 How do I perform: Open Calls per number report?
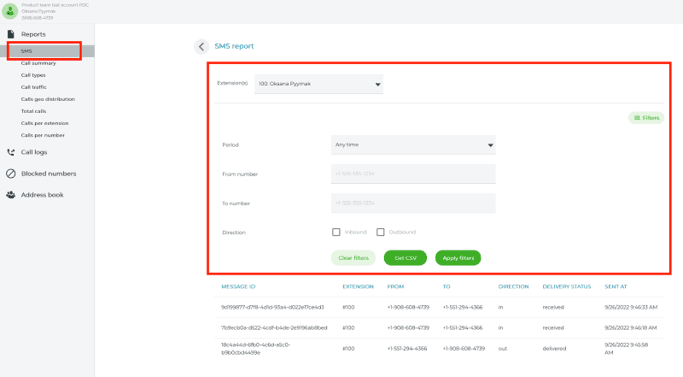coord(43,135)
